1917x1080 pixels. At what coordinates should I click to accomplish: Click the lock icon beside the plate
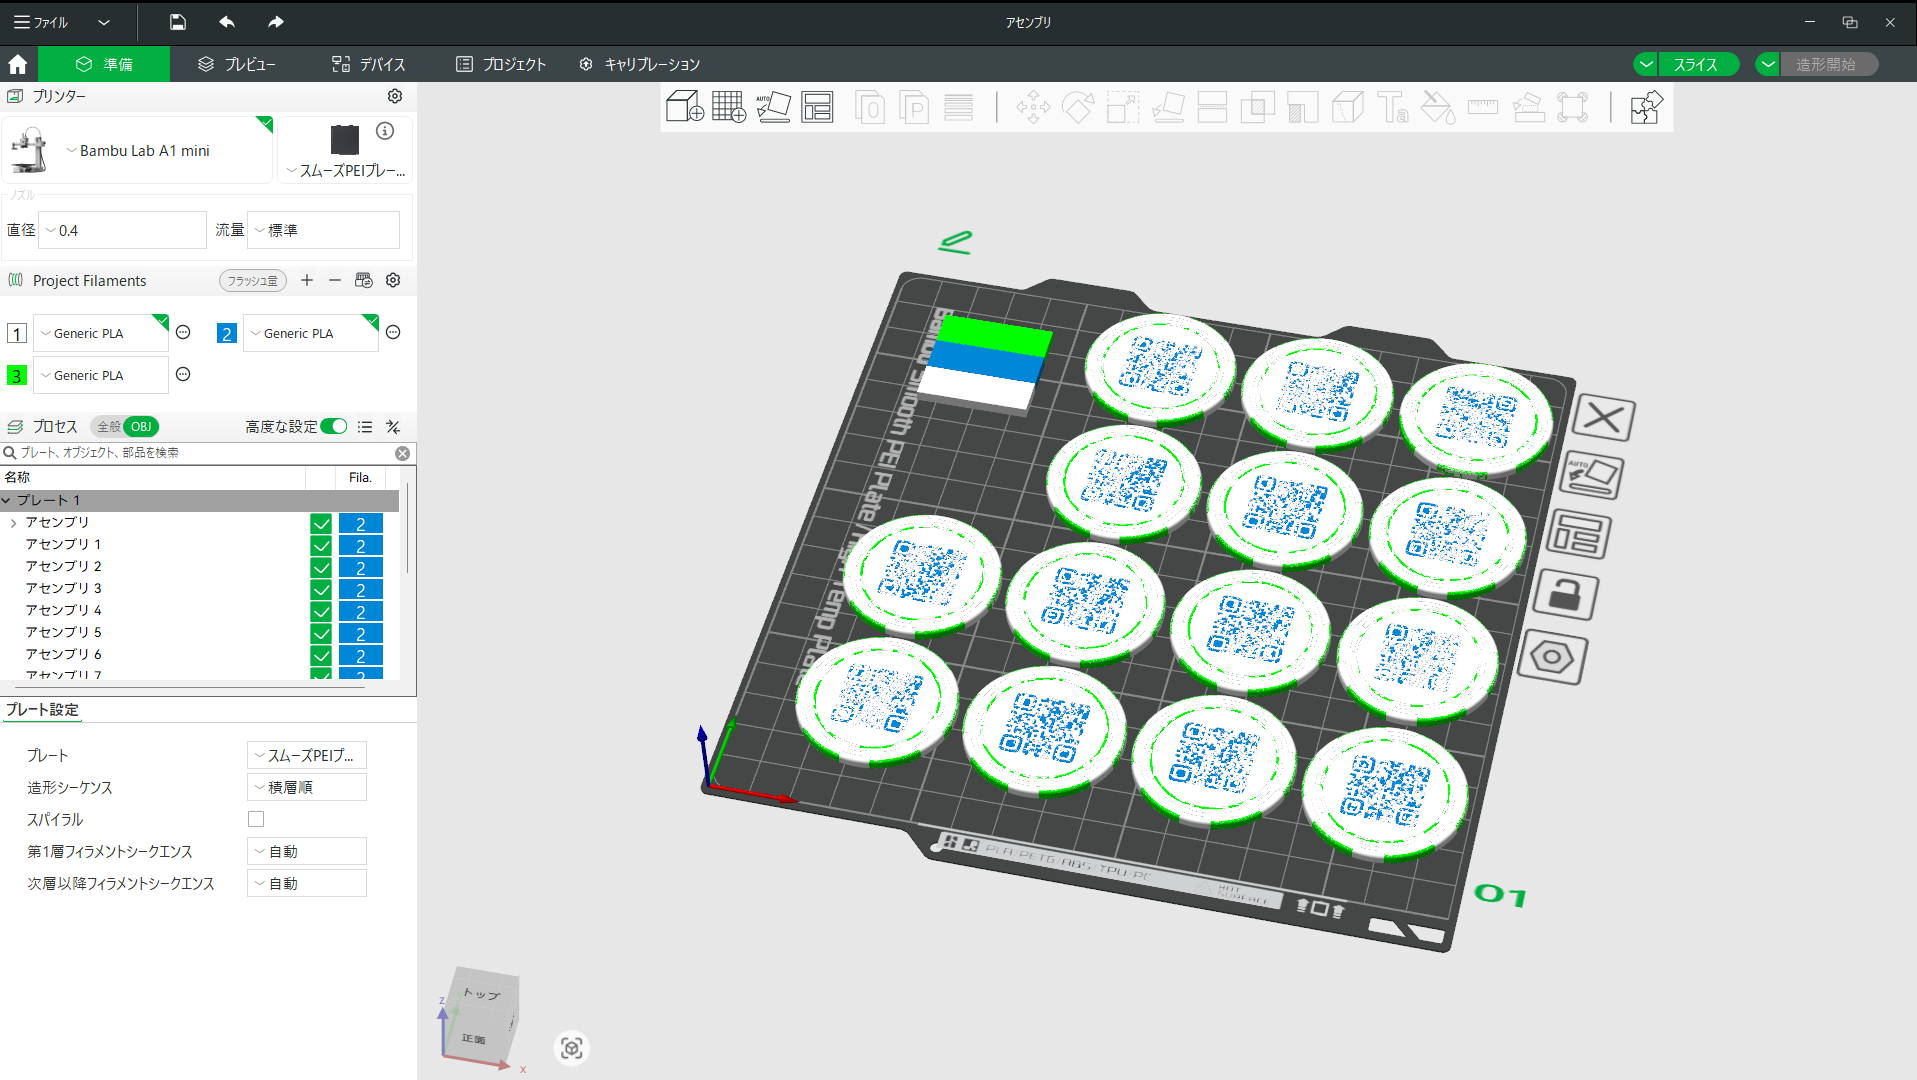pos(1565,595)
